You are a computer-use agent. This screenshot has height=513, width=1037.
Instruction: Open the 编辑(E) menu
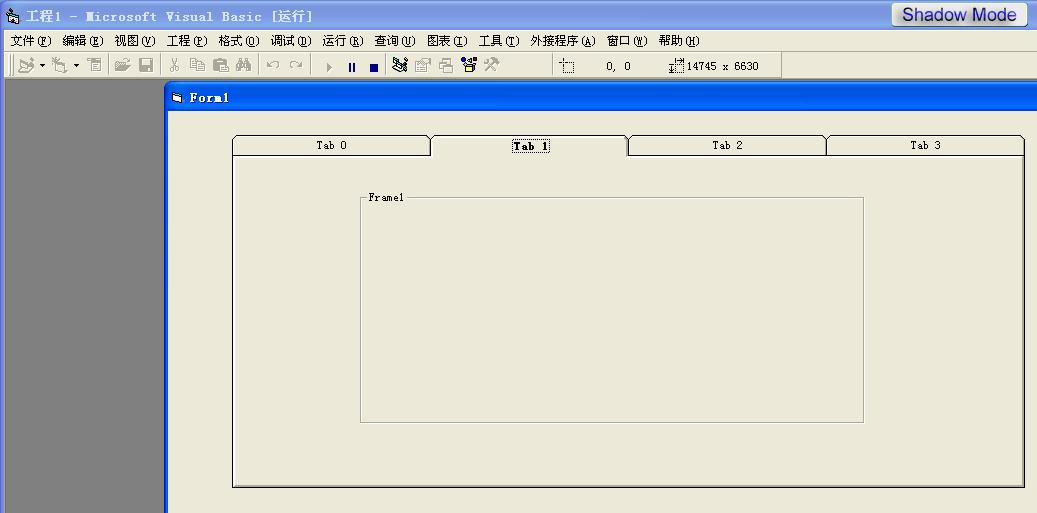83,41
